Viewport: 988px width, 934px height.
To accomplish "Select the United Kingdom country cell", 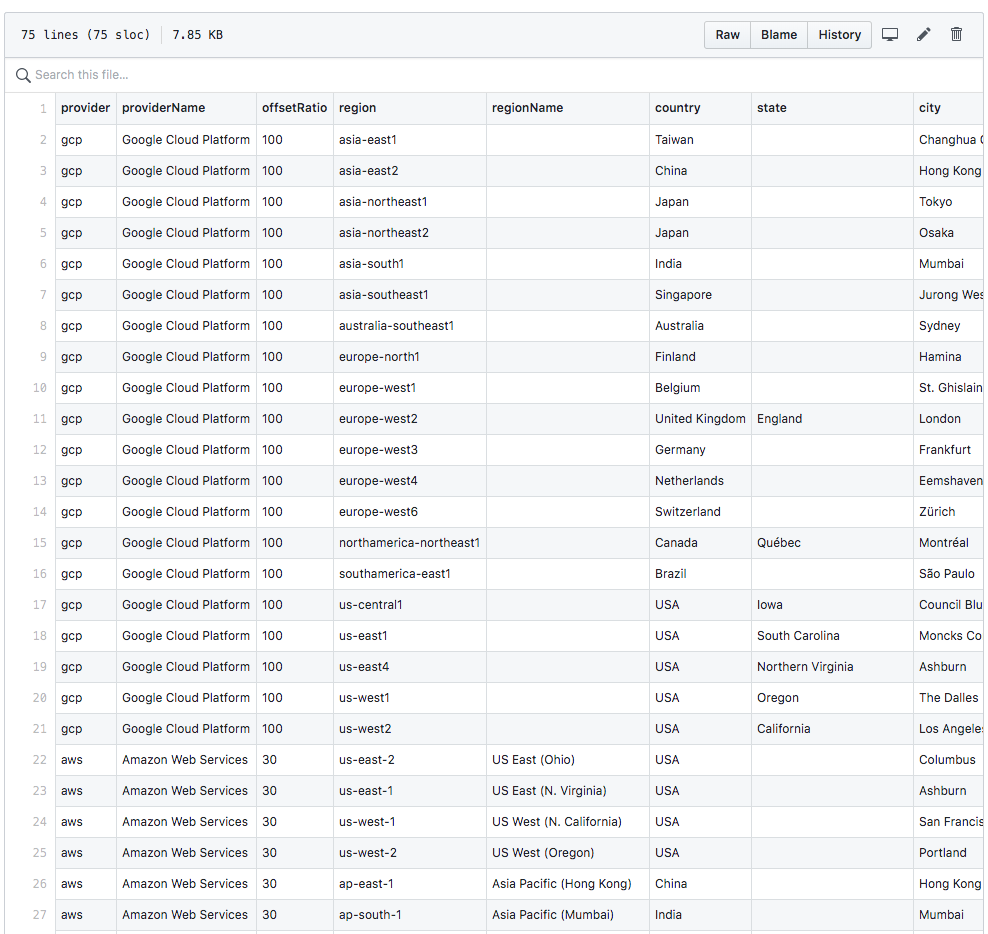I will point(700,419).
